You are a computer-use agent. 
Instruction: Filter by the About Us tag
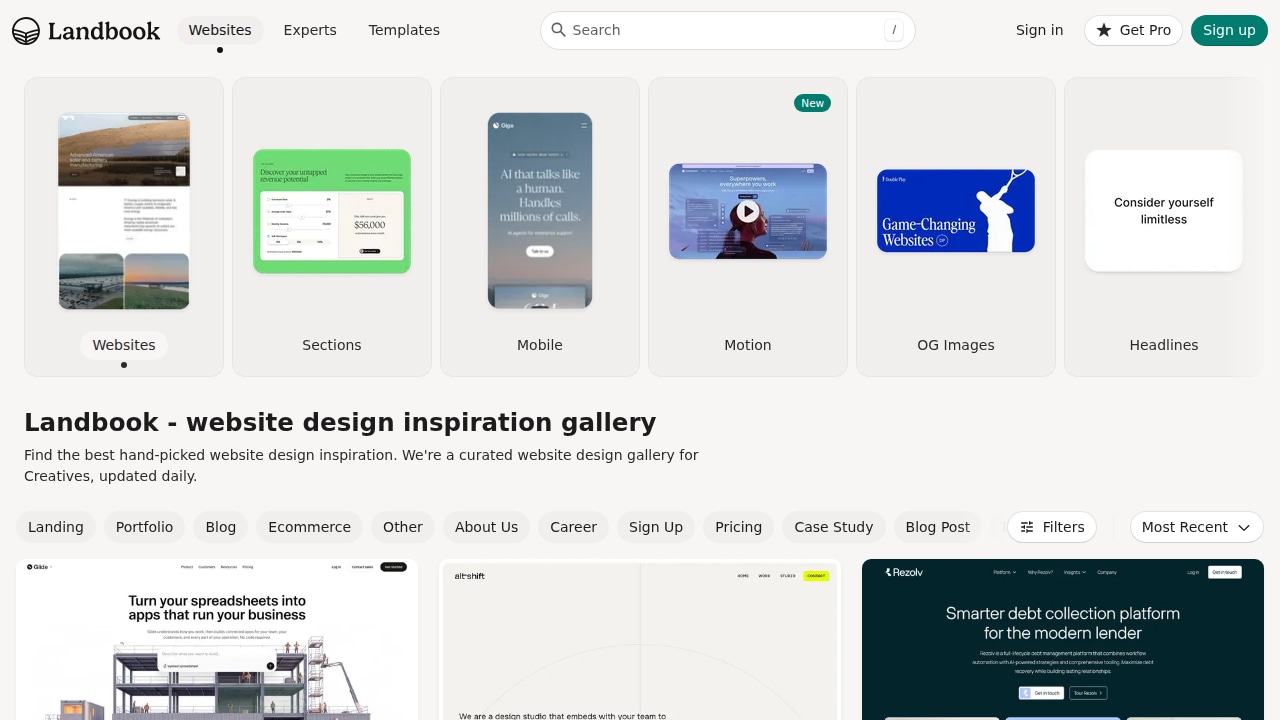pyautogui.click(x=487, y=527)
